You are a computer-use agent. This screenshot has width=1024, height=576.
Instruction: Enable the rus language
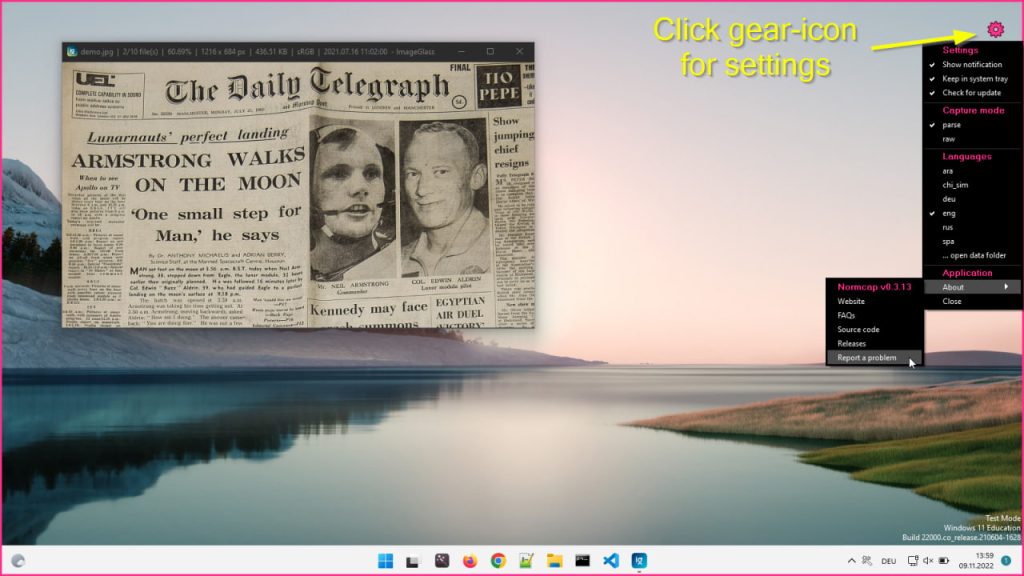point(972,227)
